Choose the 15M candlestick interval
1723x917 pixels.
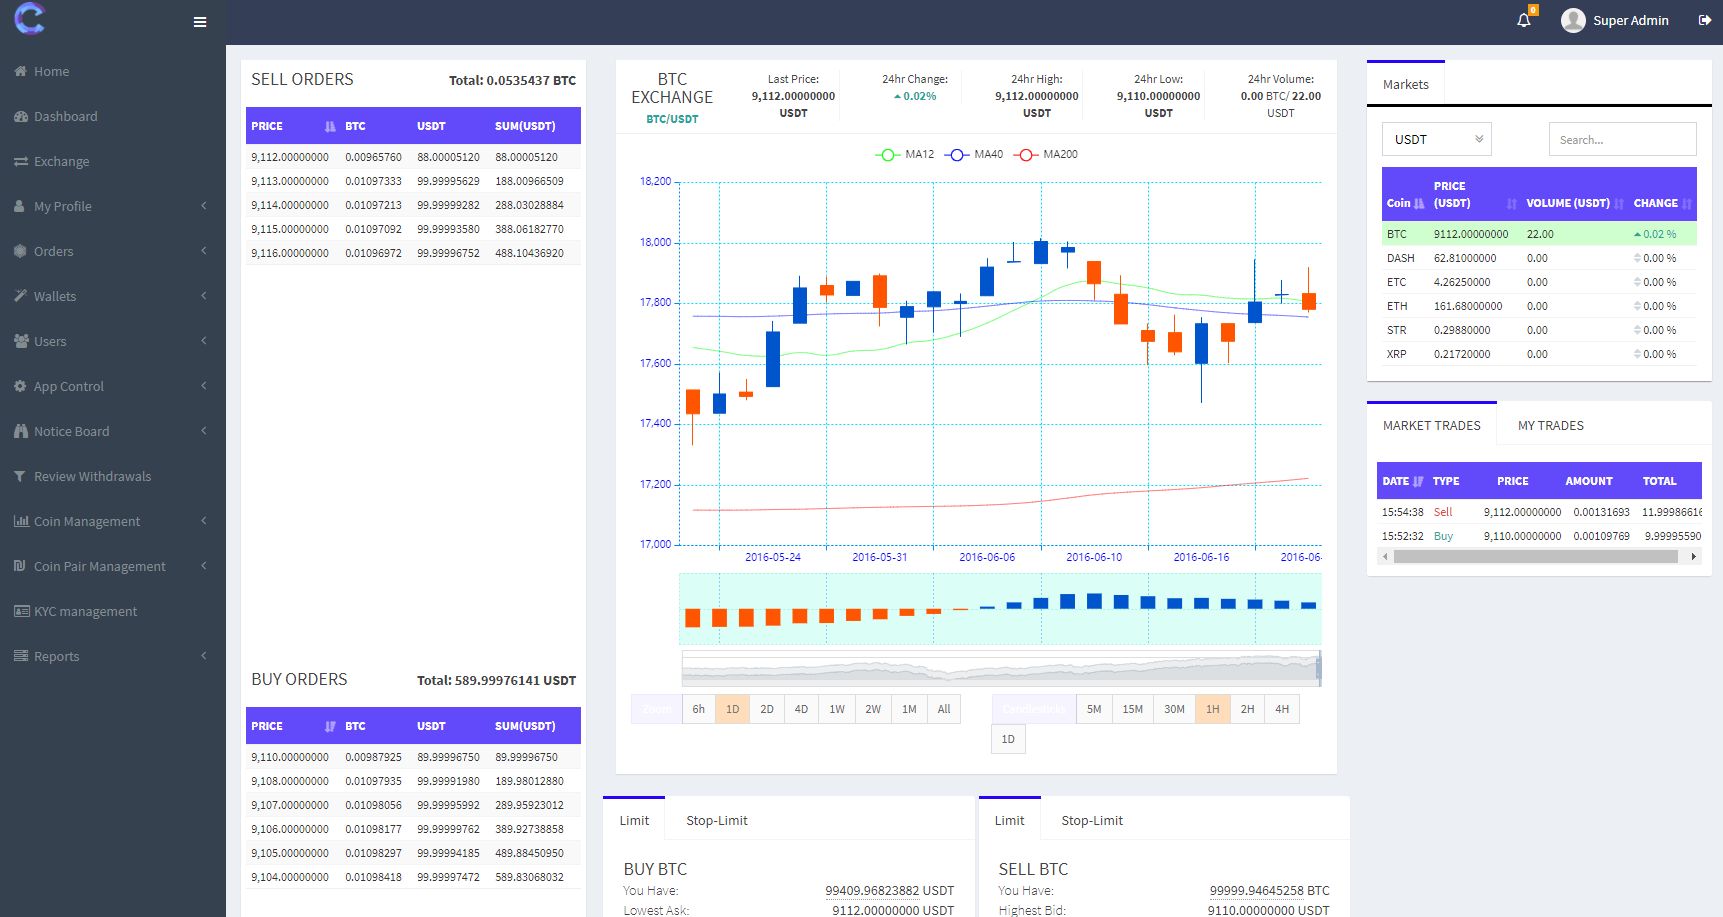(x=1132, y=709)
